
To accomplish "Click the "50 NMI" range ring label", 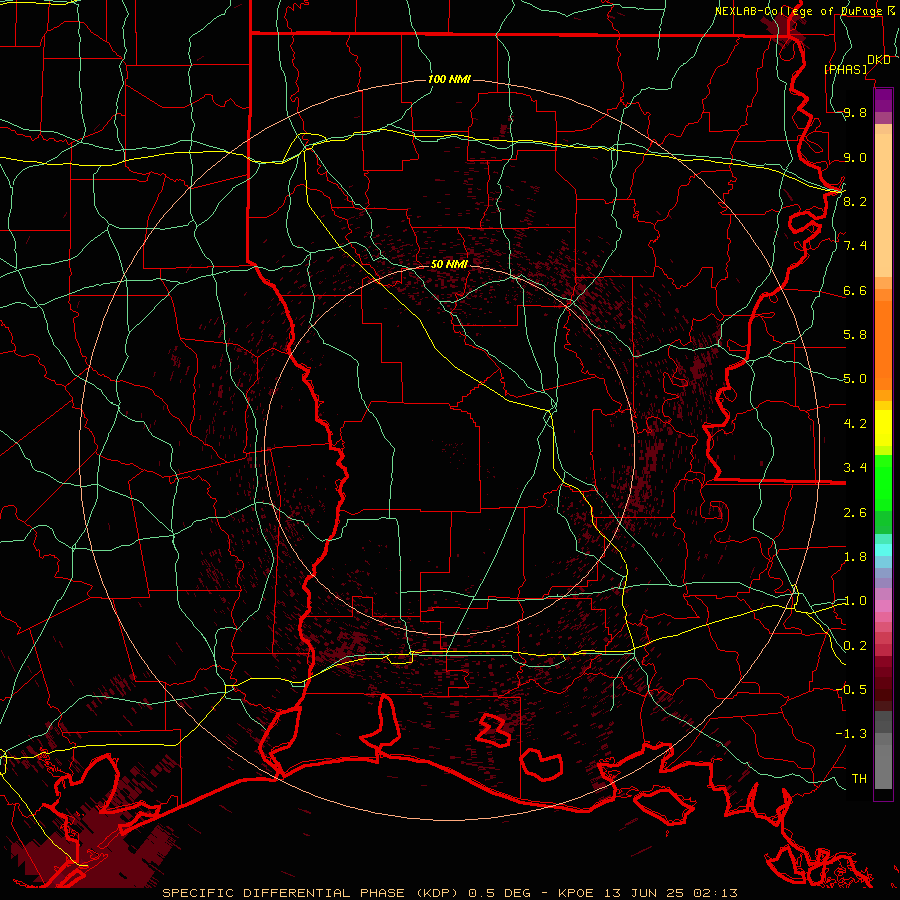I will click(x=449, y=264).
